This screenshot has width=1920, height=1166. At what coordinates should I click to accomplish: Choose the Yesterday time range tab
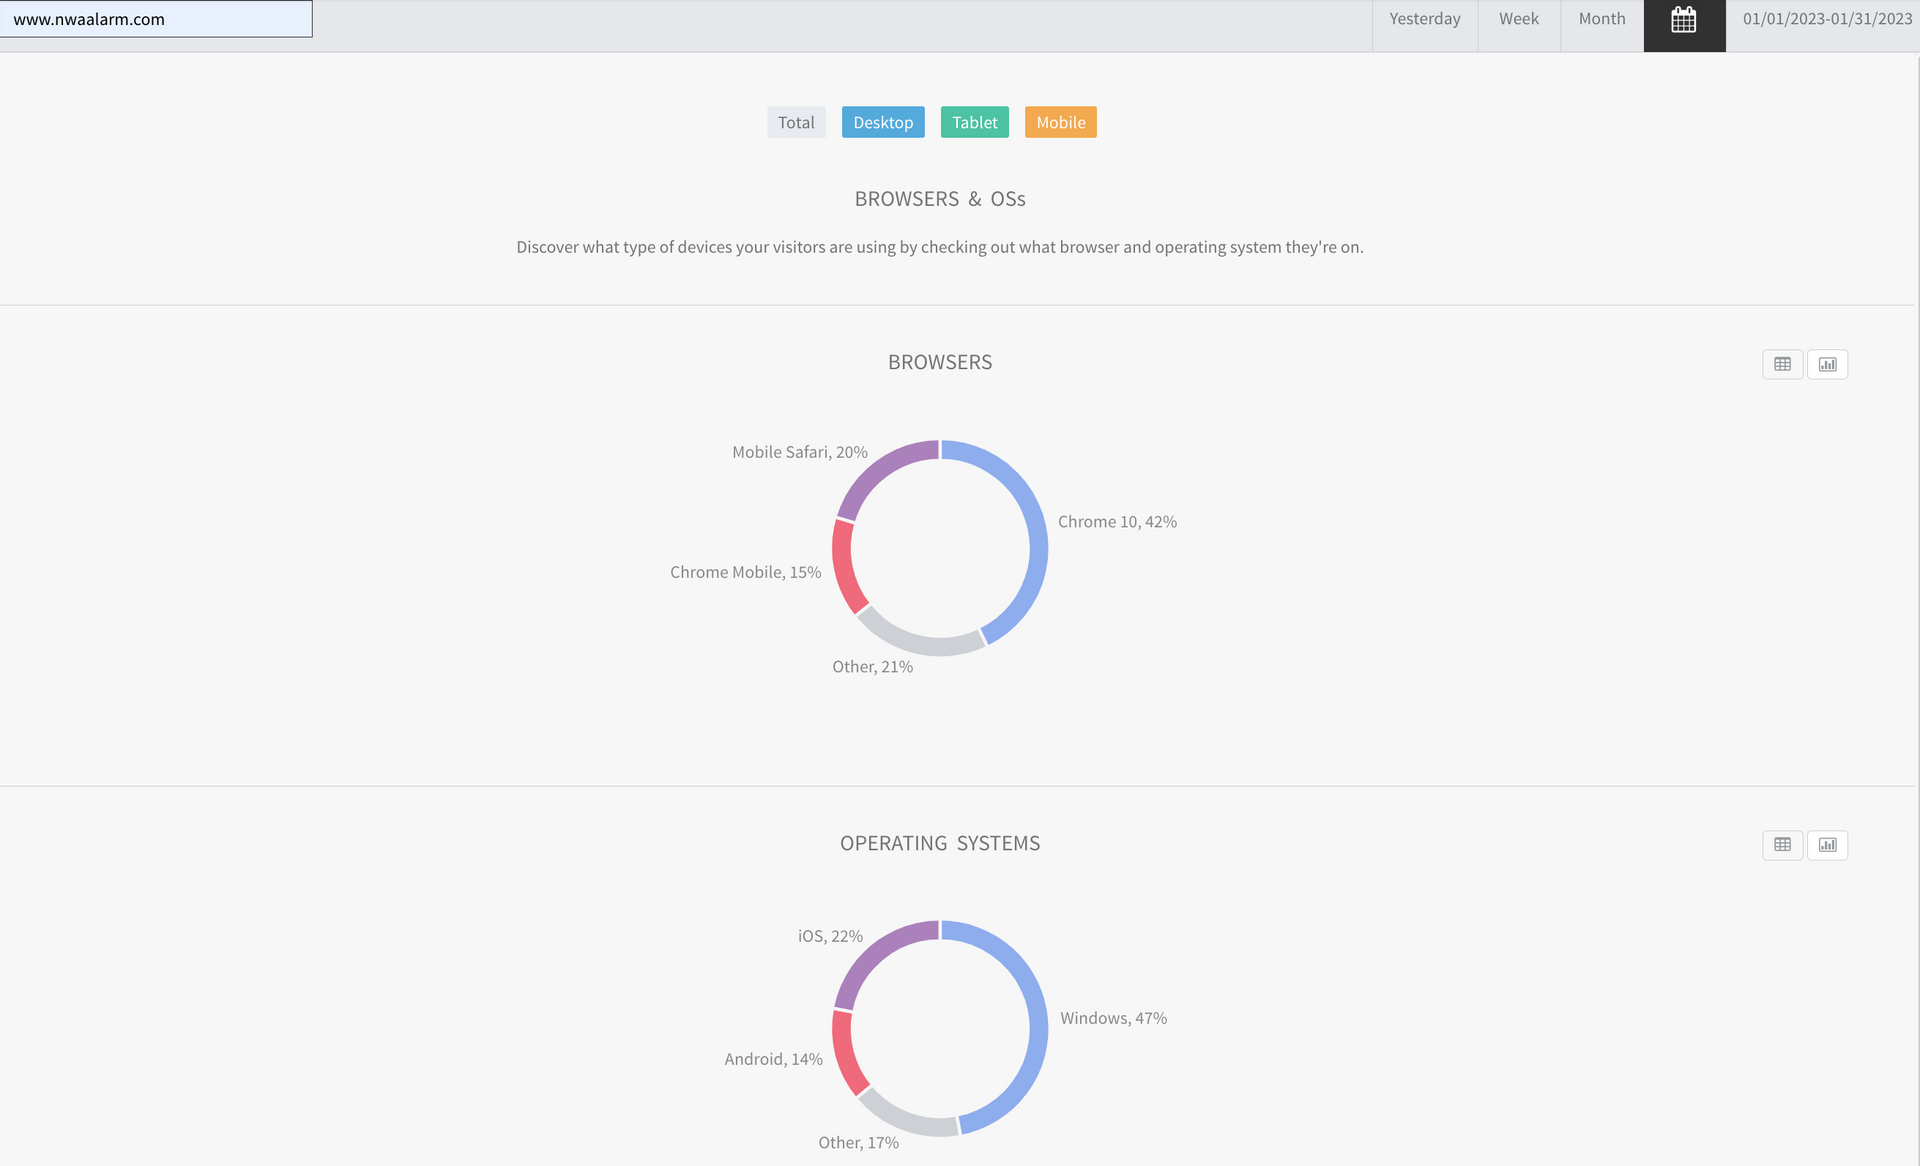(1424, 19)
